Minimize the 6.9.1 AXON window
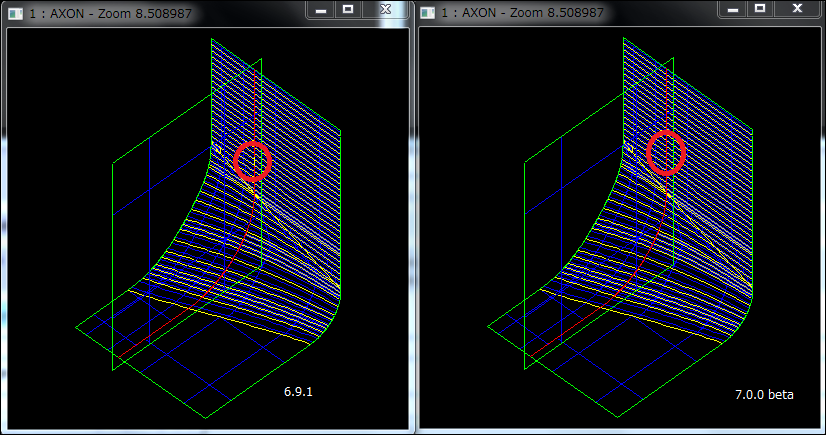826x435 pixels. point(321,8)
